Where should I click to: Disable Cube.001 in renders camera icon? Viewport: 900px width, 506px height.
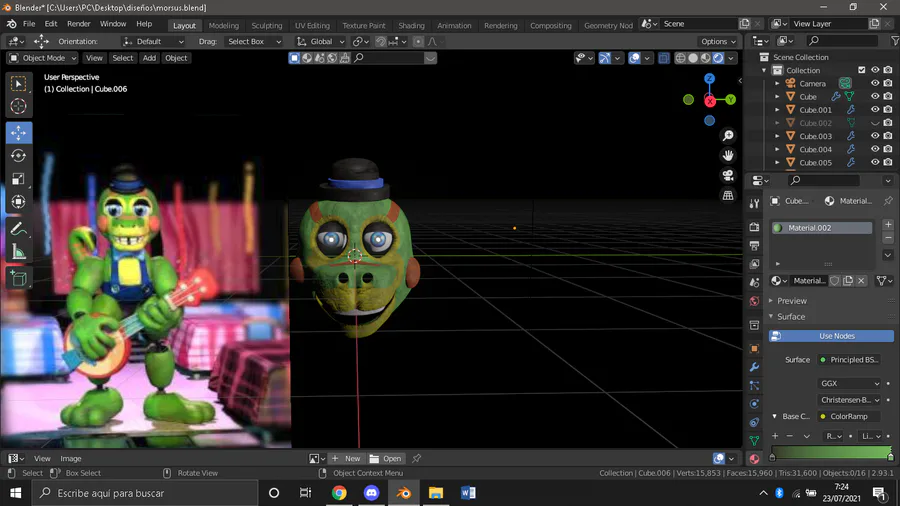[x=888, y=110]
